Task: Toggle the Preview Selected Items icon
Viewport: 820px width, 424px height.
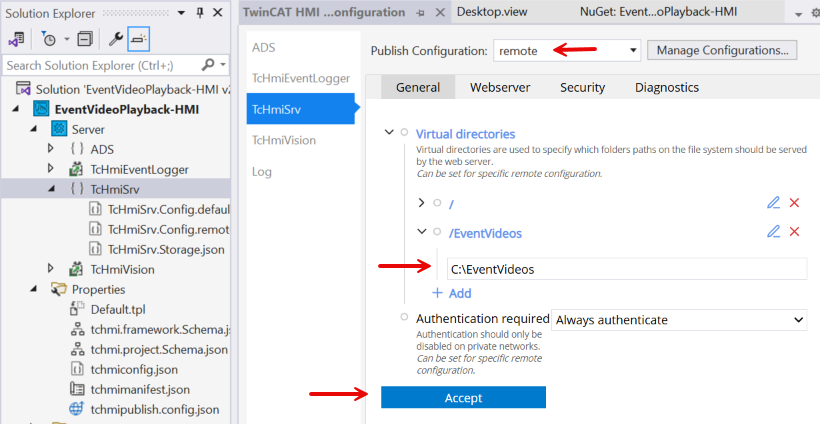Action: 139,39
